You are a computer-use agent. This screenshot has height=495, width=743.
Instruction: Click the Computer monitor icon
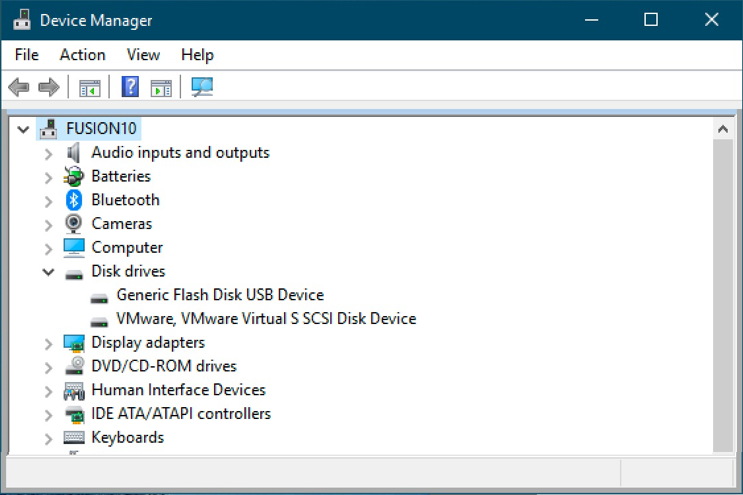[x=74, y=248]
